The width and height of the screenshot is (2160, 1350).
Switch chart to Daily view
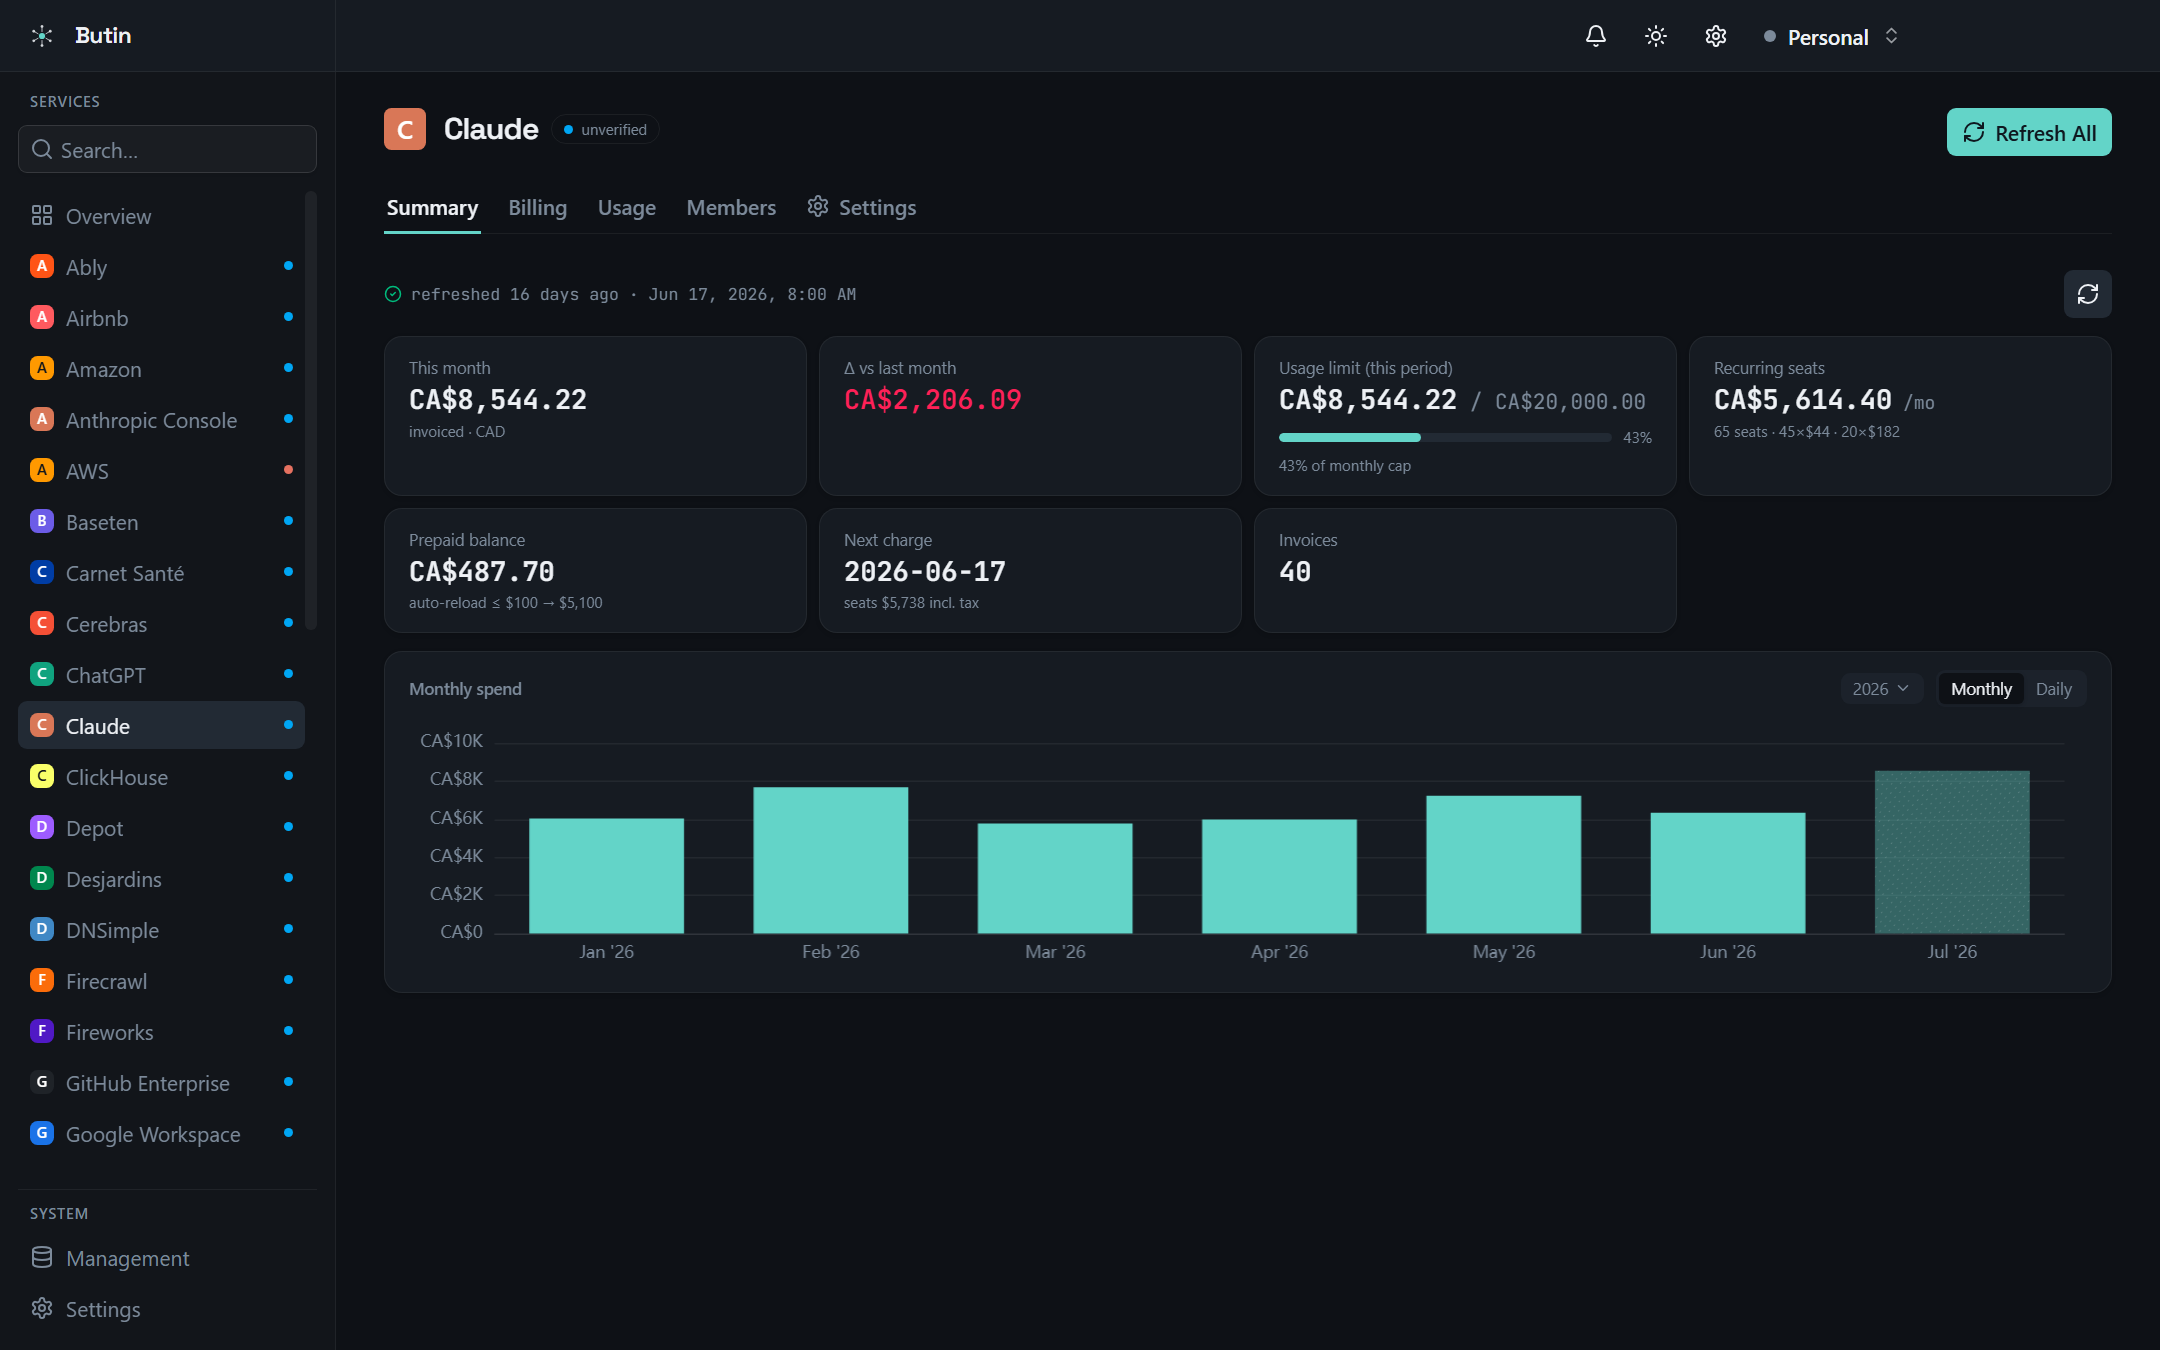point(2054,689)
